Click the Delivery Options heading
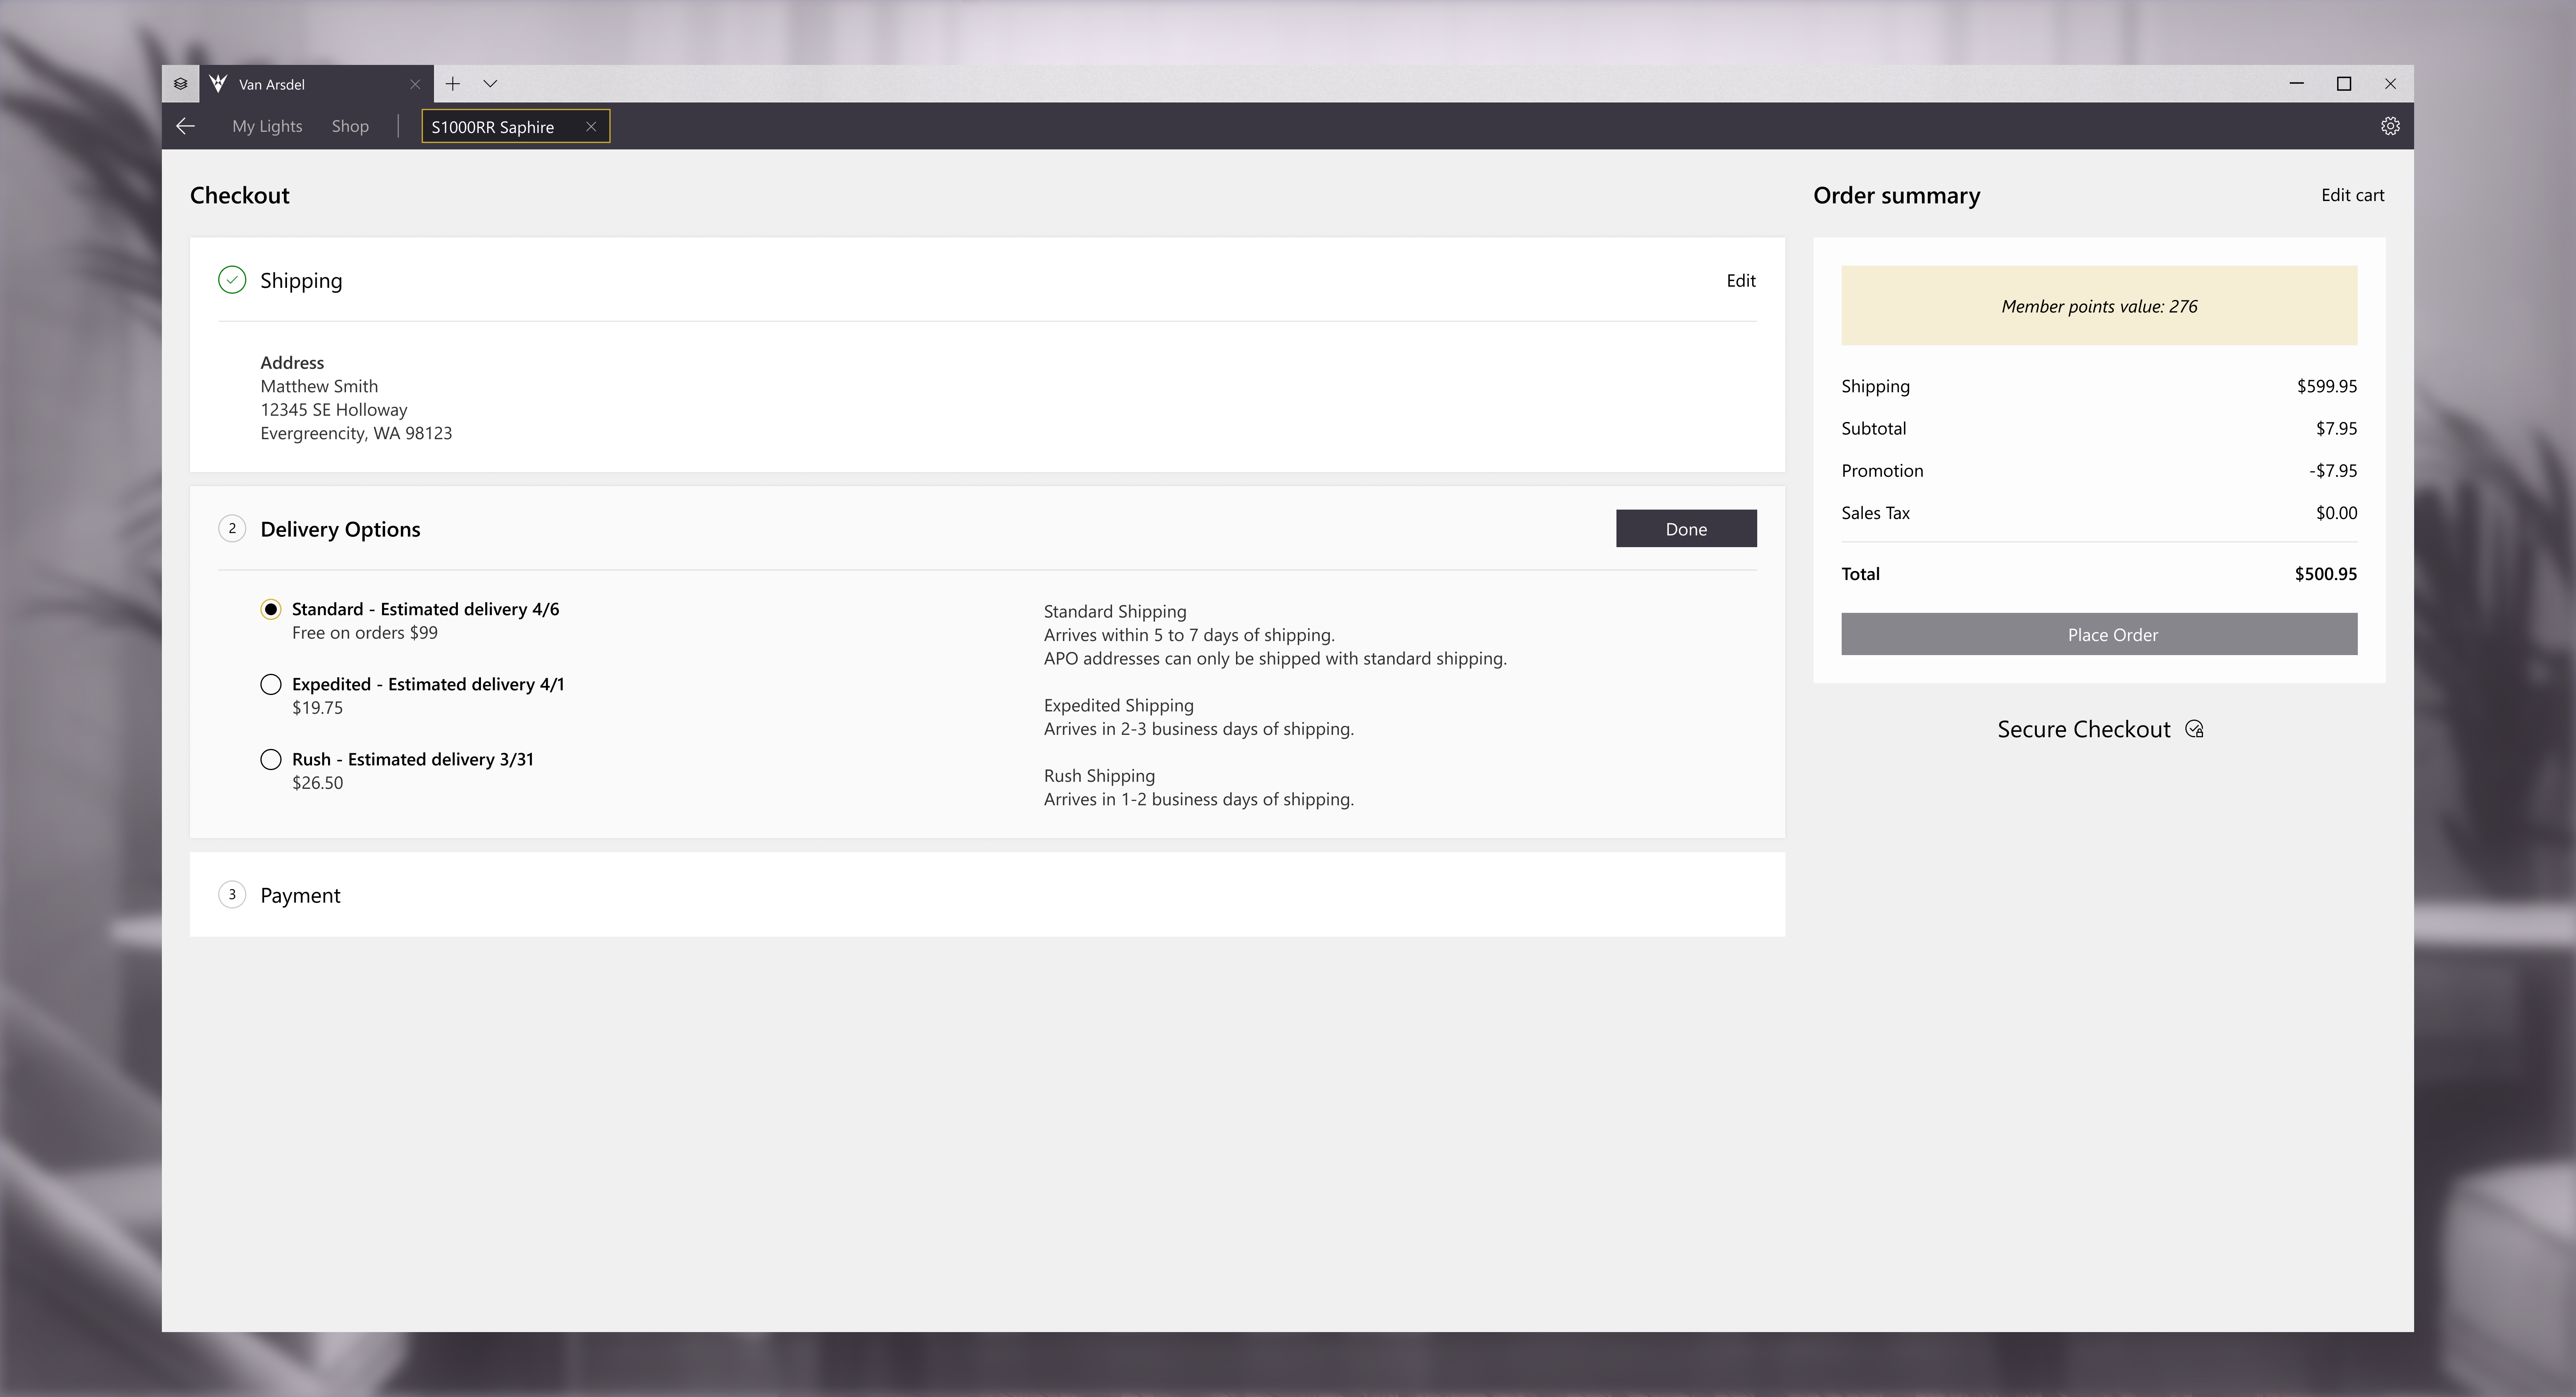This screenshot has width=2576, height=1397. click(x=340, y=529)
